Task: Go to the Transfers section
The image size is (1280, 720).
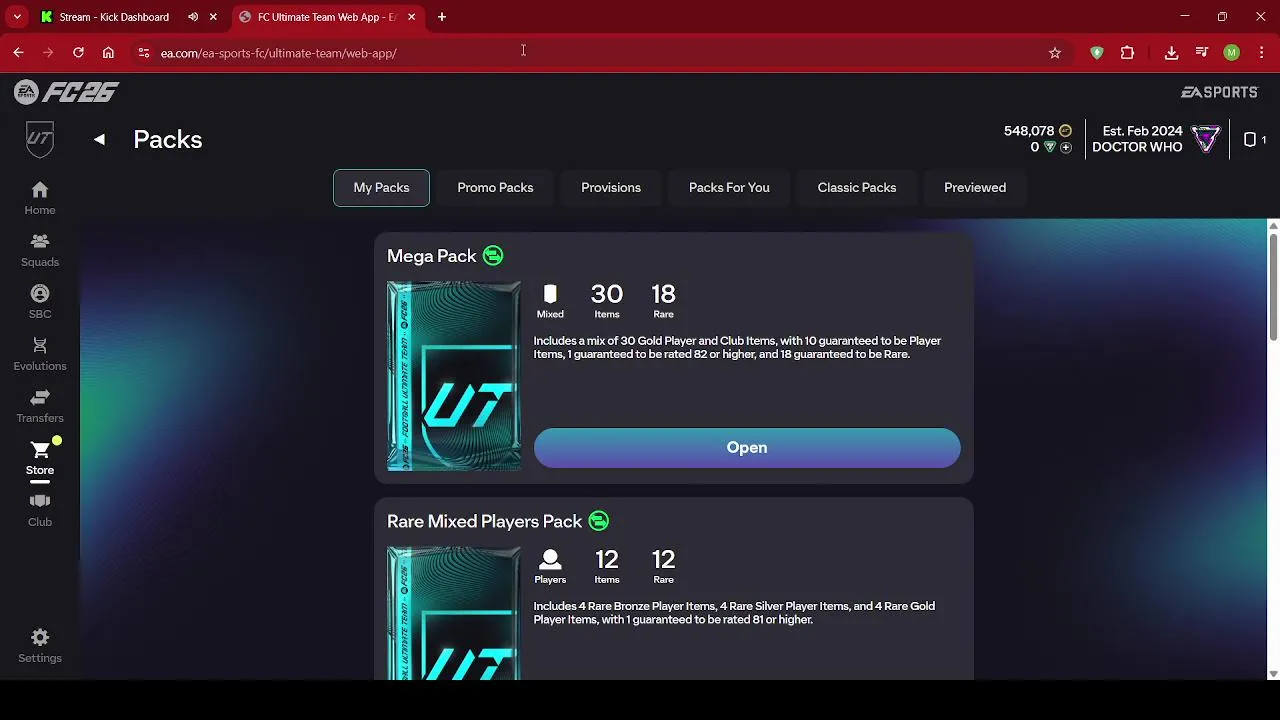Action: [40, 406]
